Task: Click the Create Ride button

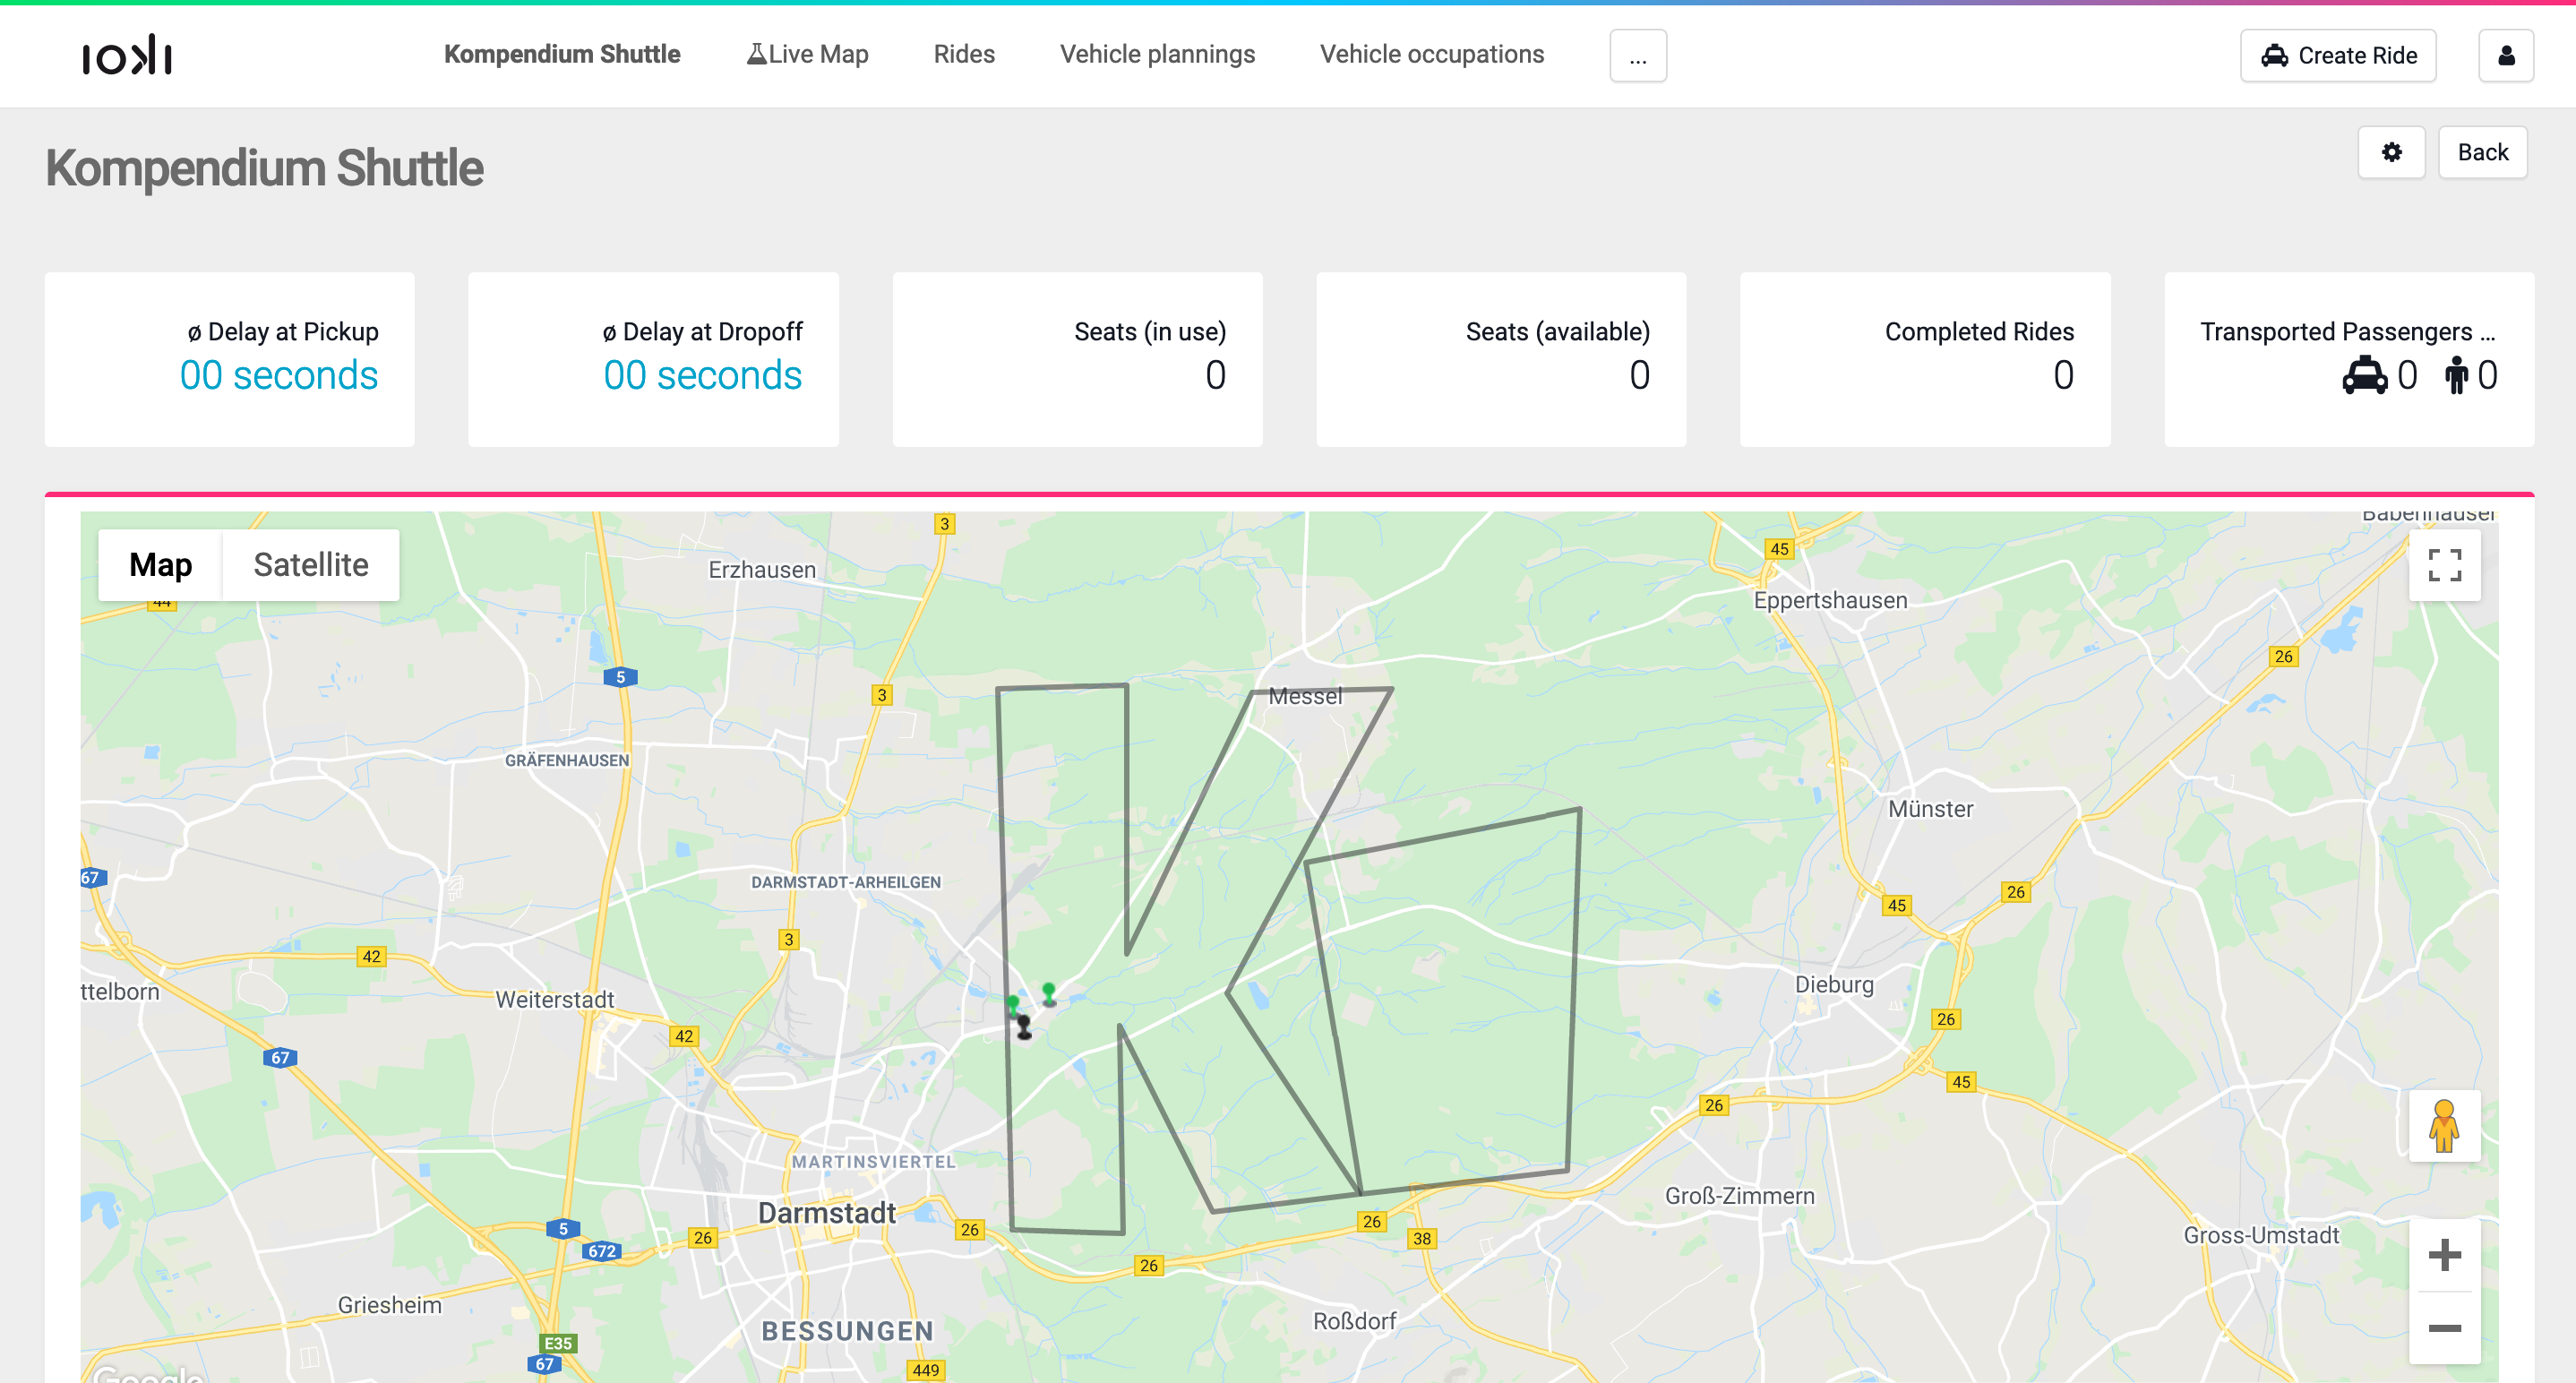Action: pos(2338,55)
